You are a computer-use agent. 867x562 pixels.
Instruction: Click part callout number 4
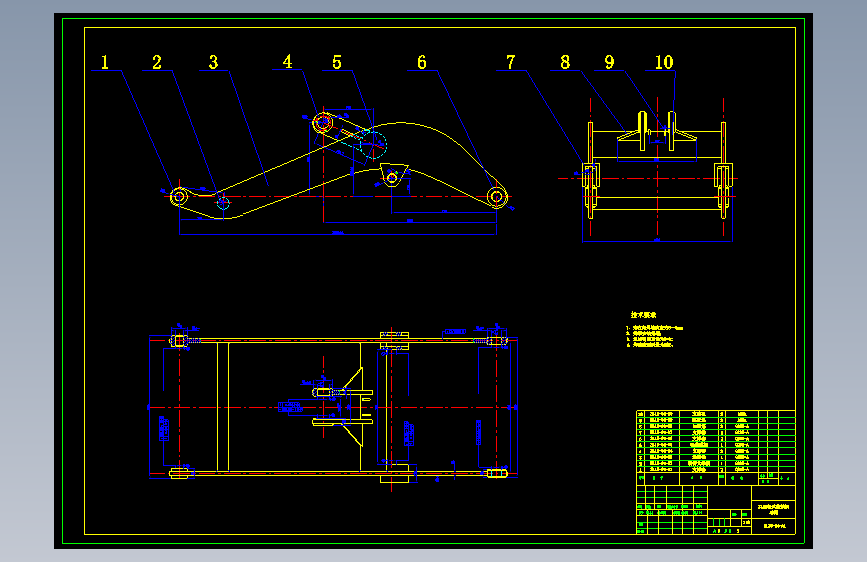click(x=288, y=61)
